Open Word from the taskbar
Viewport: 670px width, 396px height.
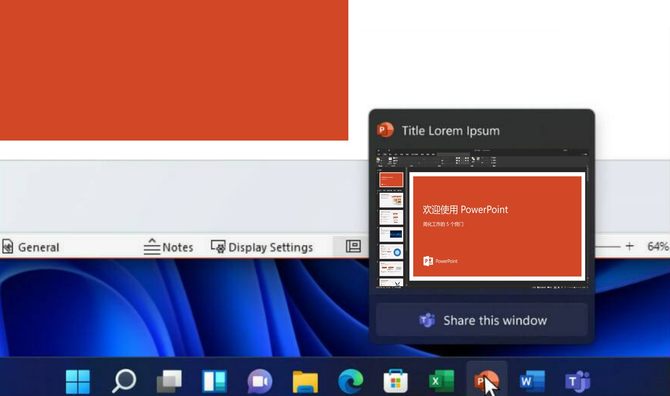tap(532, 381)
